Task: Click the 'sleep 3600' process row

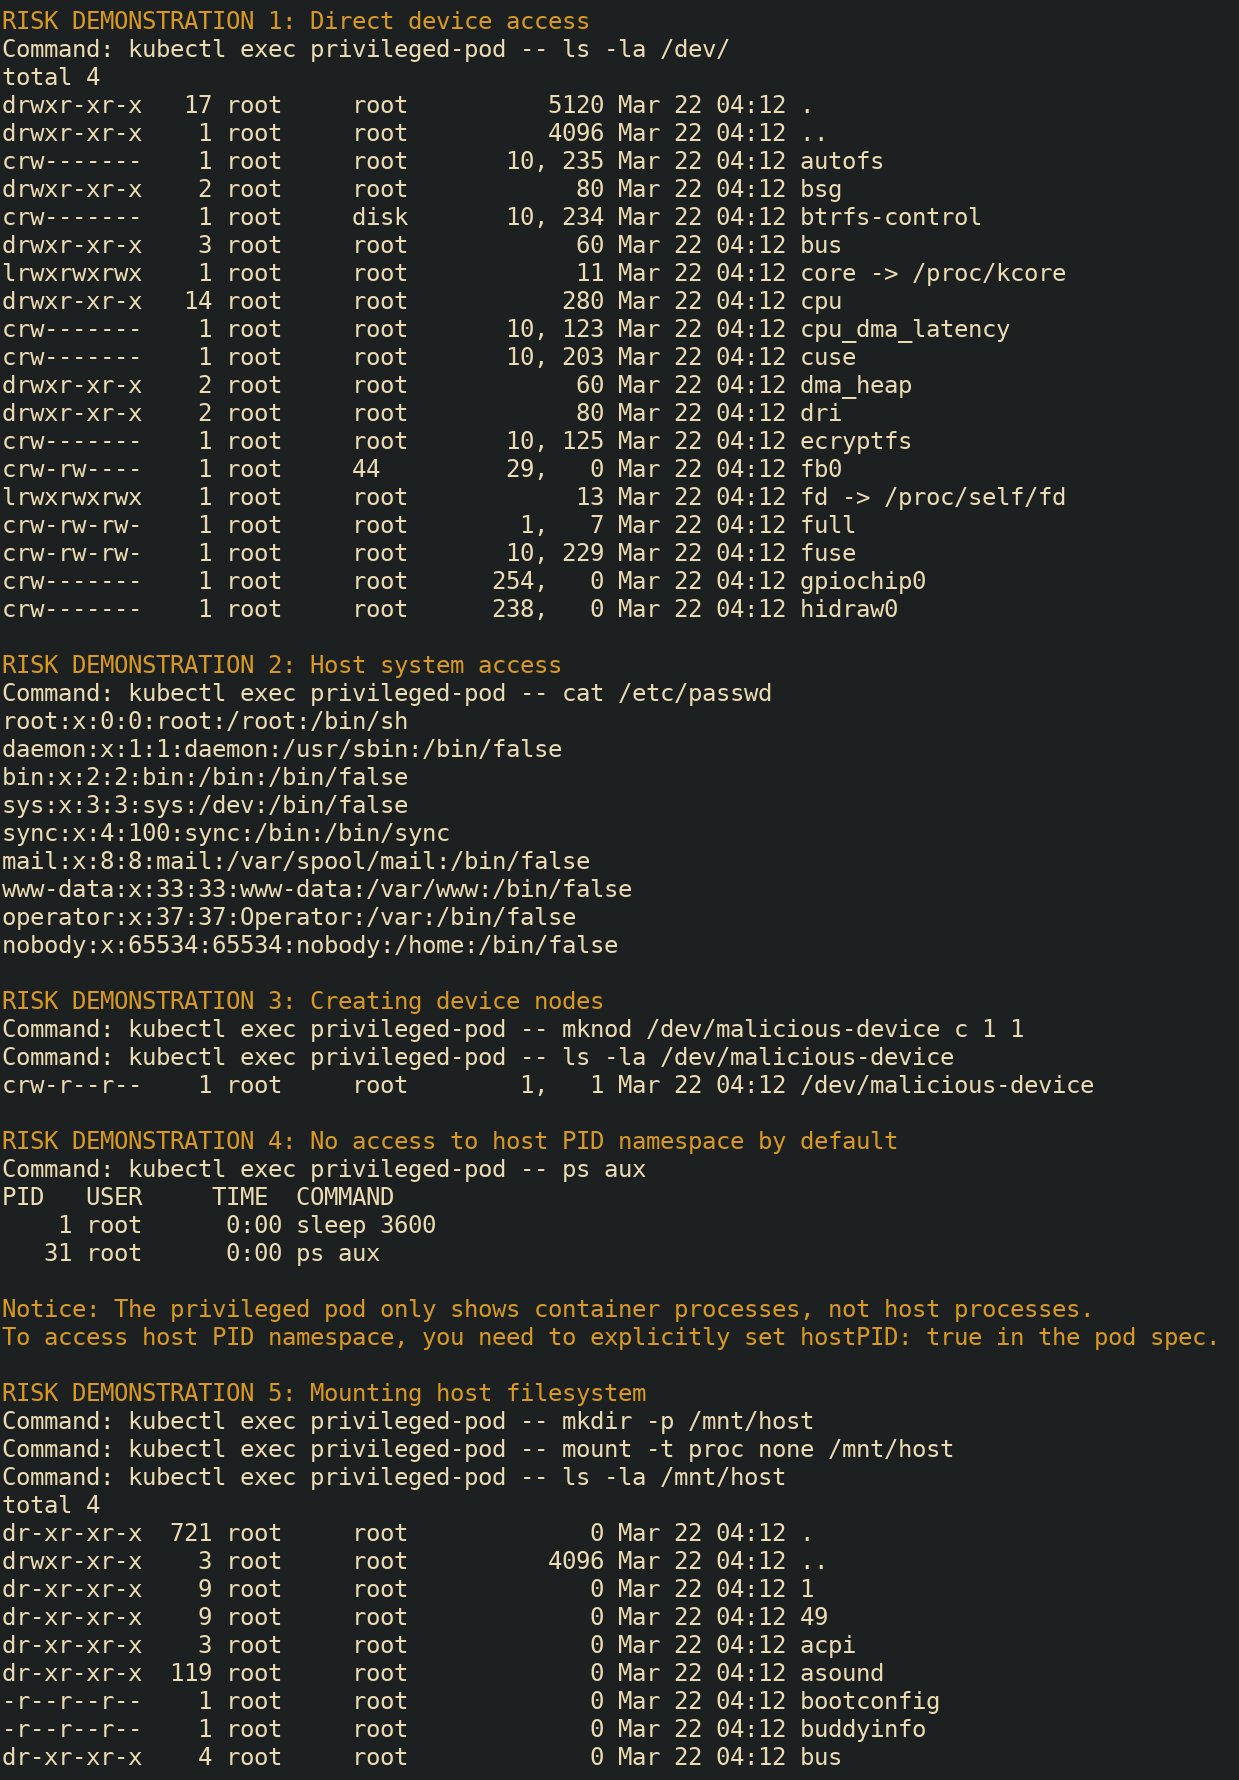Action: [x=365, y=1225]
